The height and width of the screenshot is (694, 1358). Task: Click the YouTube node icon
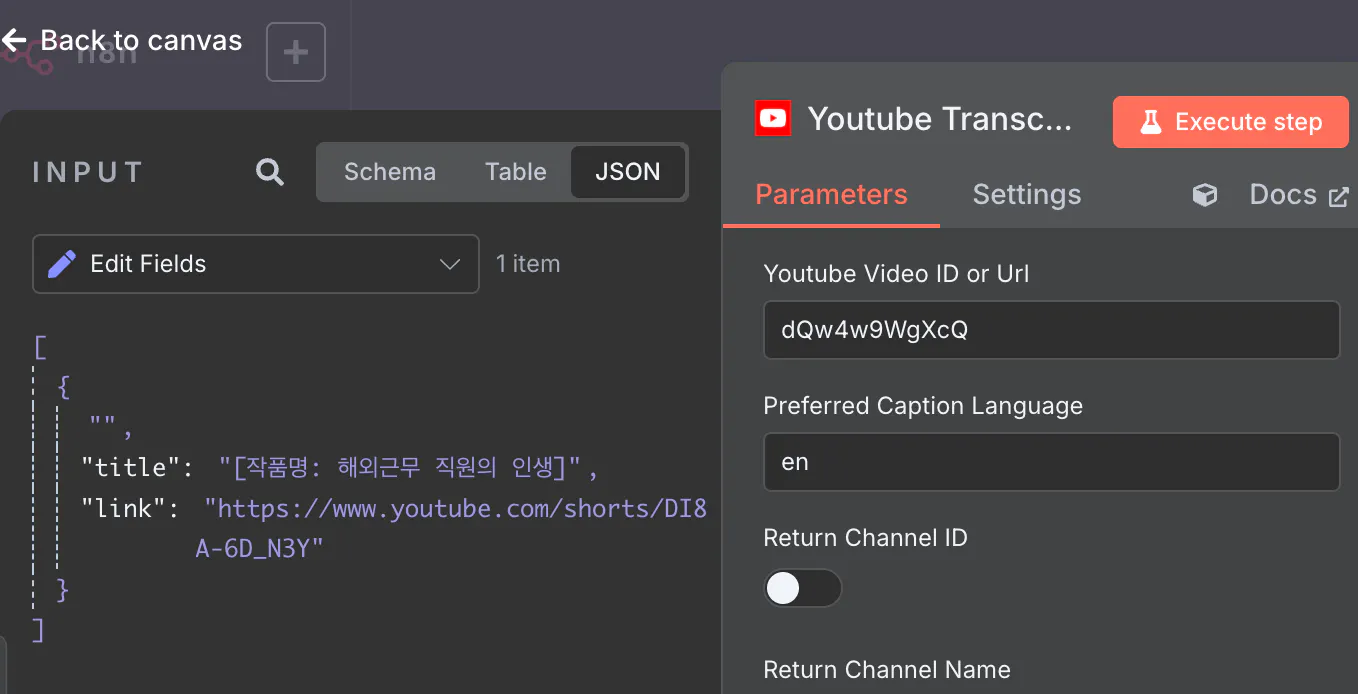click(773, 119)
